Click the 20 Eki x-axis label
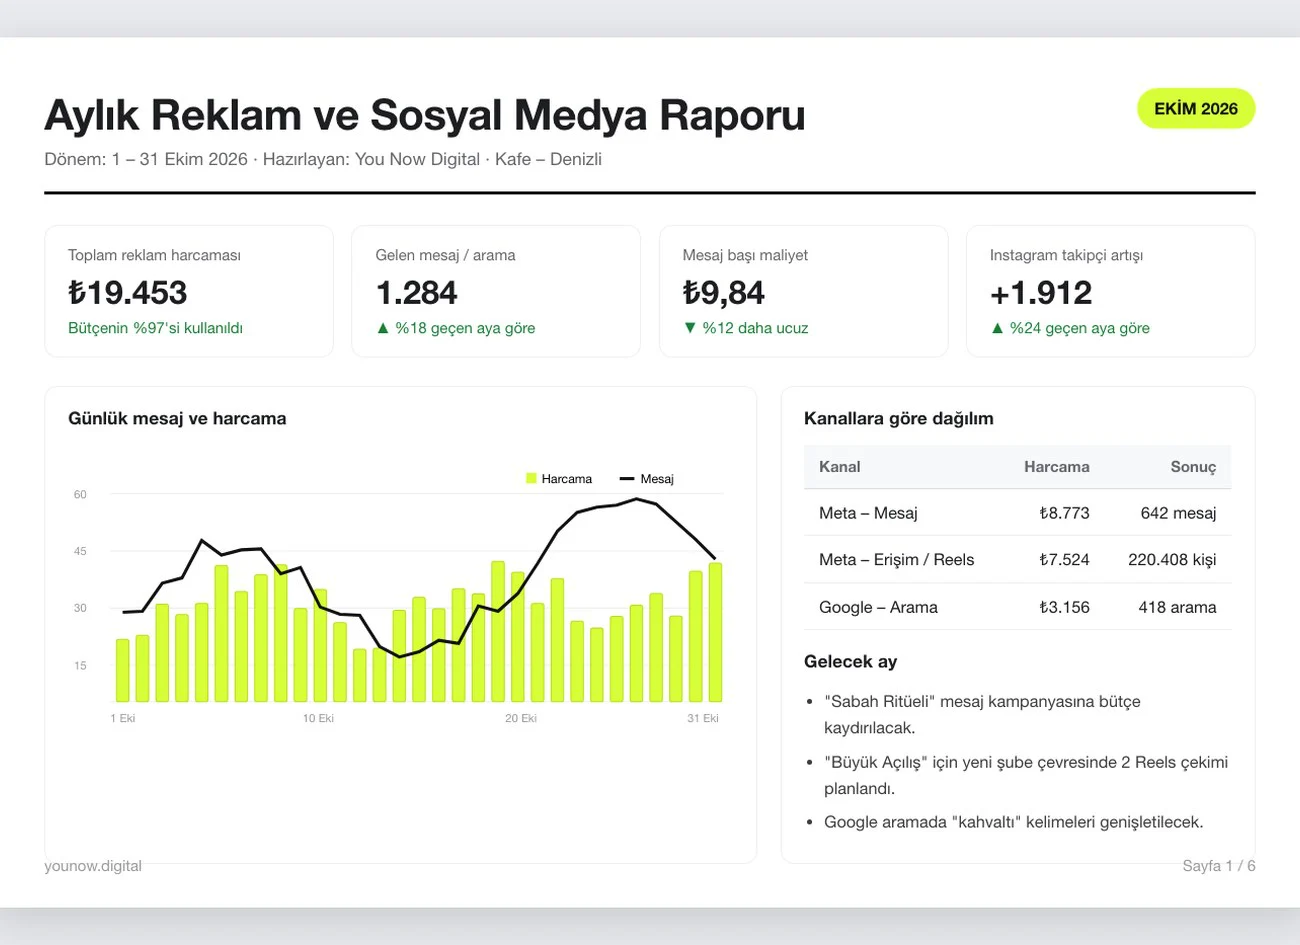 [521, 718]
